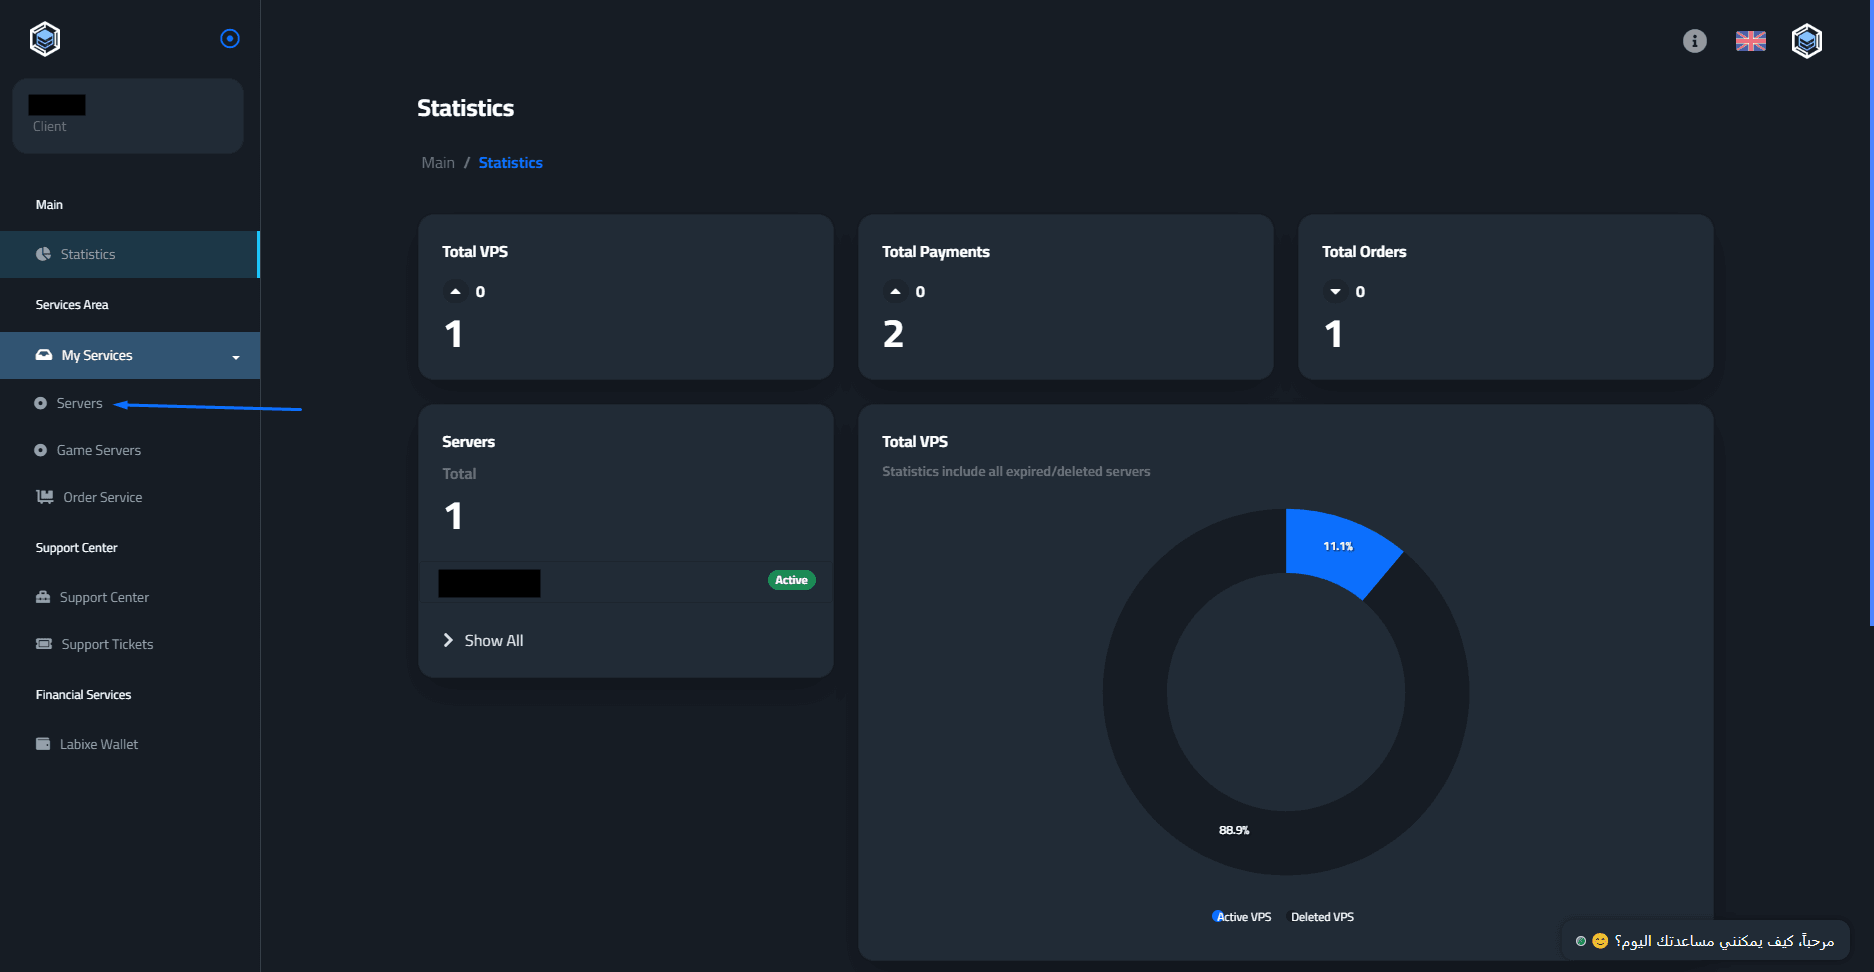Open Servers under My Services

coord(79,403)
